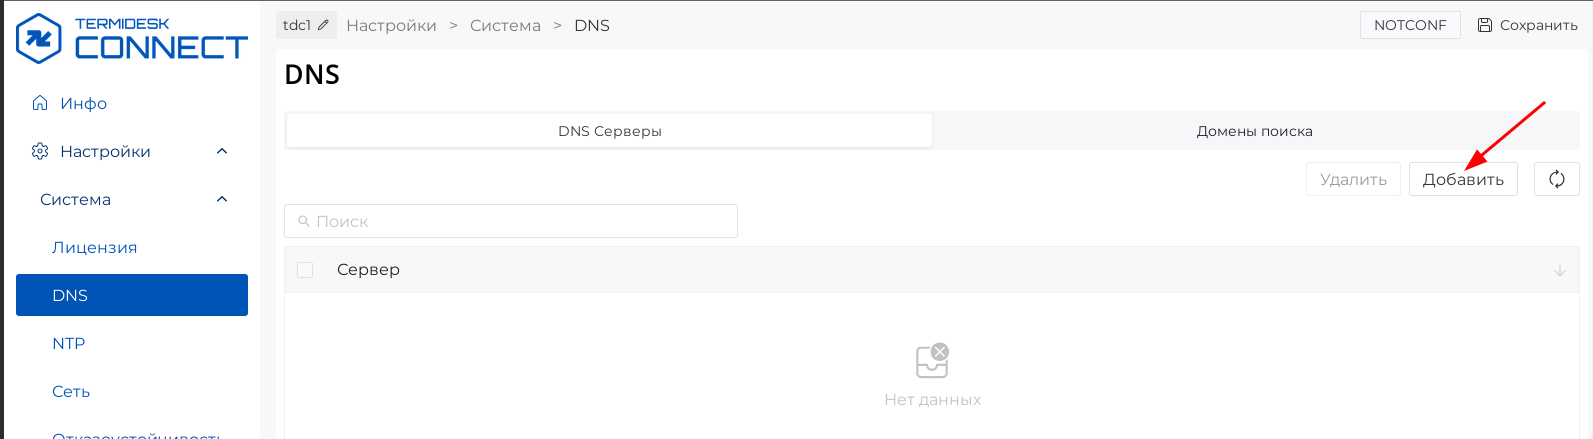Open the Сеть sidebar item

(x=71, y=391)
